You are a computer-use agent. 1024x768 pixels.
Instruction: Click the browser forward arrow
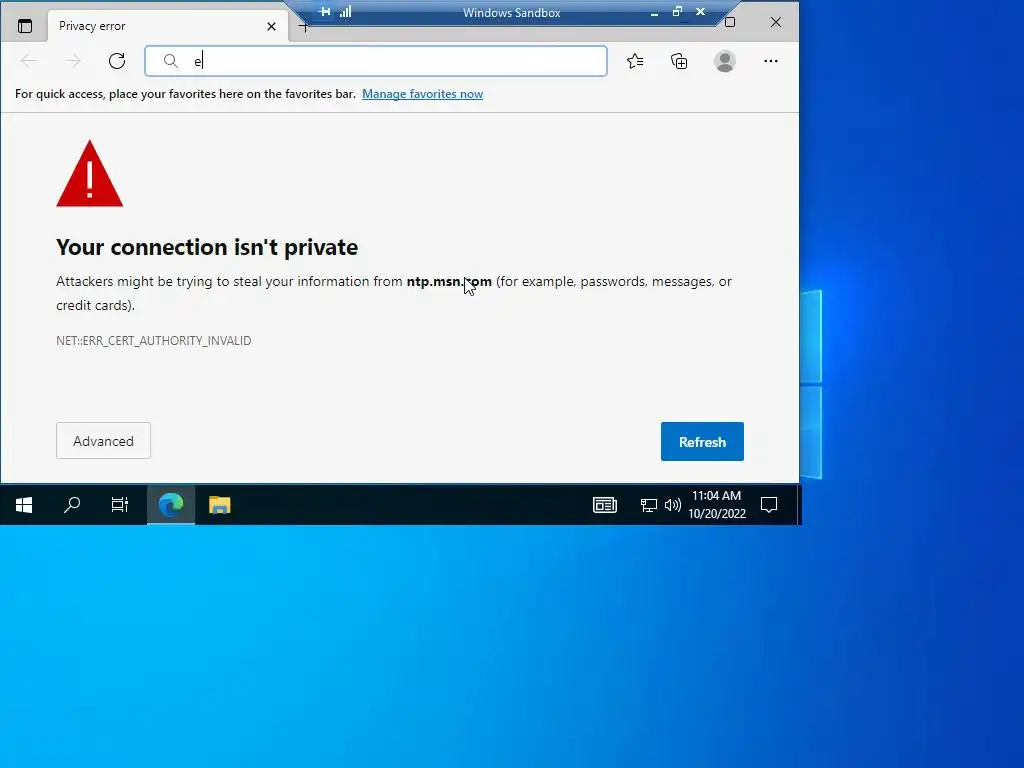click(73, 61)
